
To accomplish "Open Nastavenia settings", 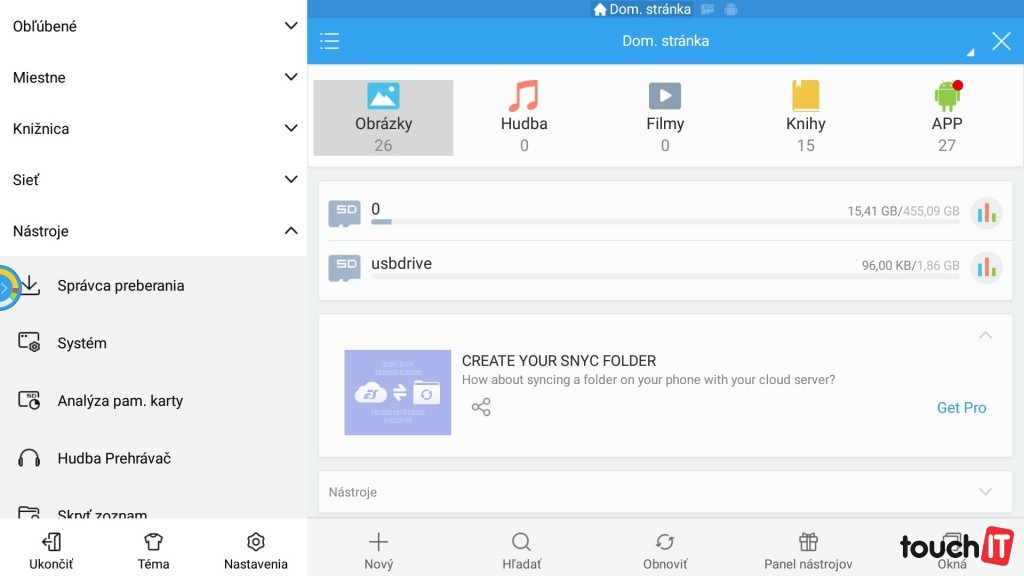I will tap(255, 550).
